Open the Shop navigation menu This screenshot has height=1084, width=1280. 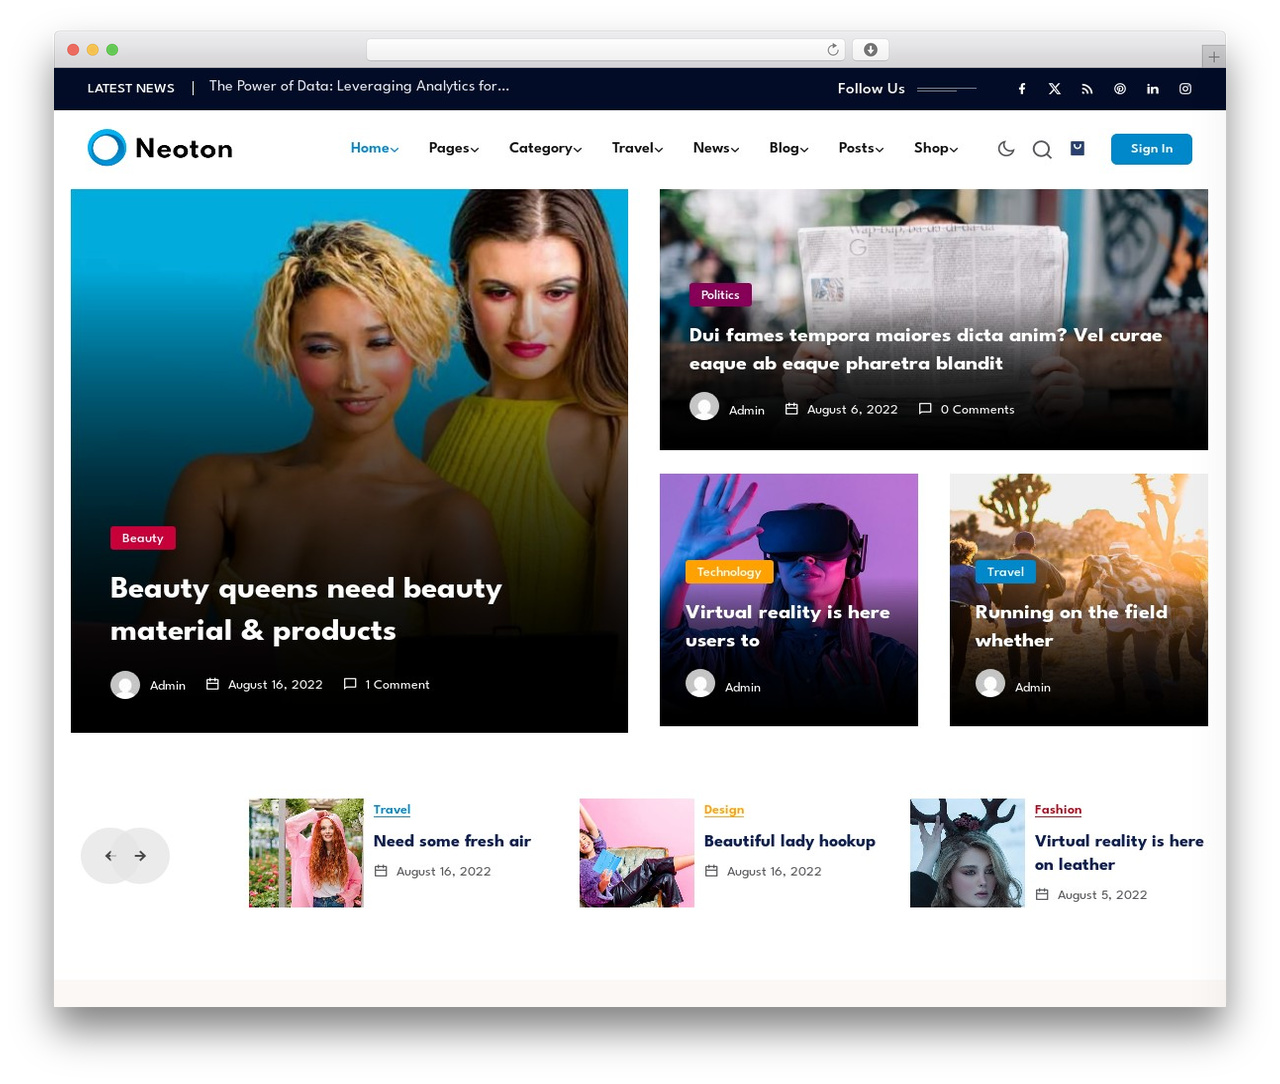click(935, 148)
